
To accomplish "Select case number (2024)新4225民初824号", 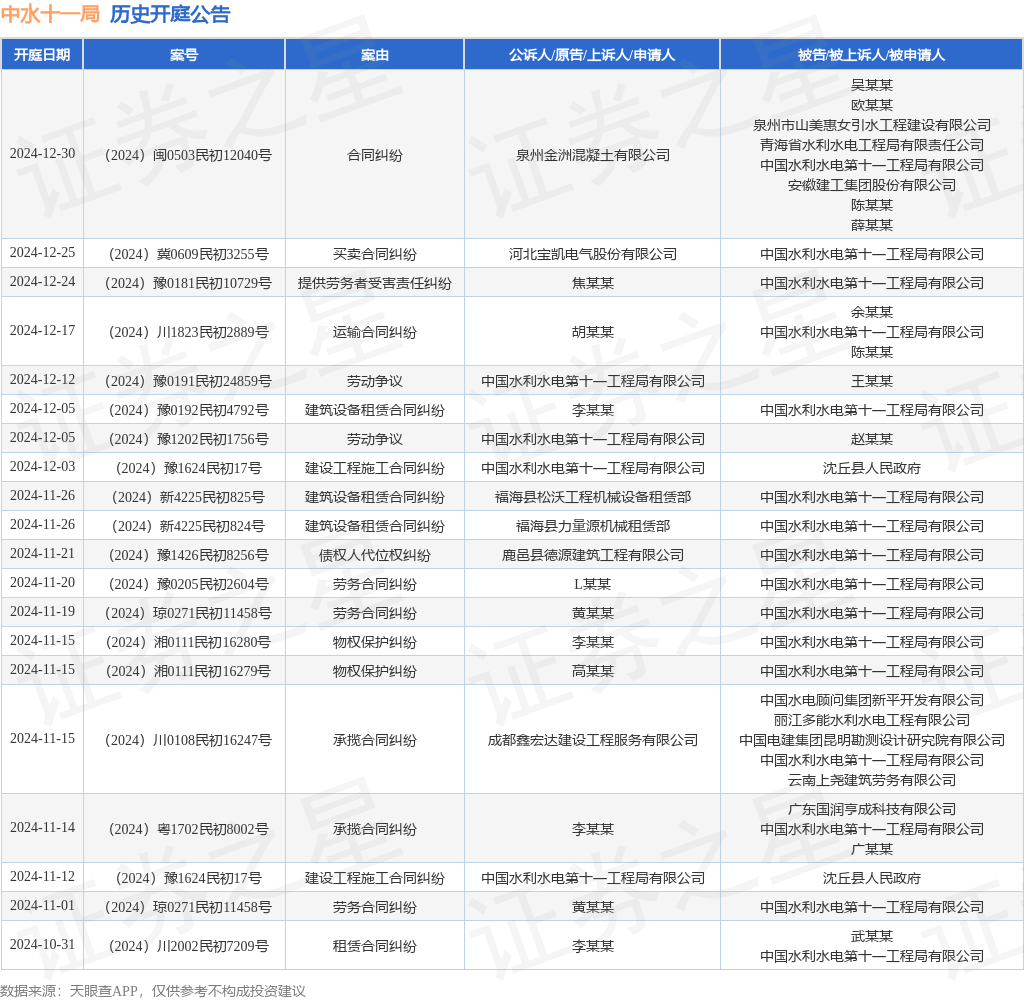I will (x=188, y=526).
